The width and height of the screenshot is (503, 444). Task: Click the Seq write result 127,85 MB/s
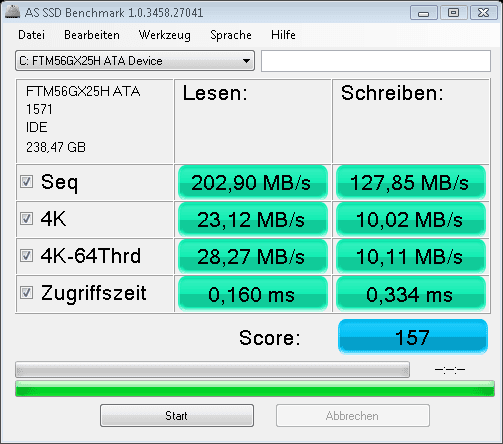click(411, 182)
